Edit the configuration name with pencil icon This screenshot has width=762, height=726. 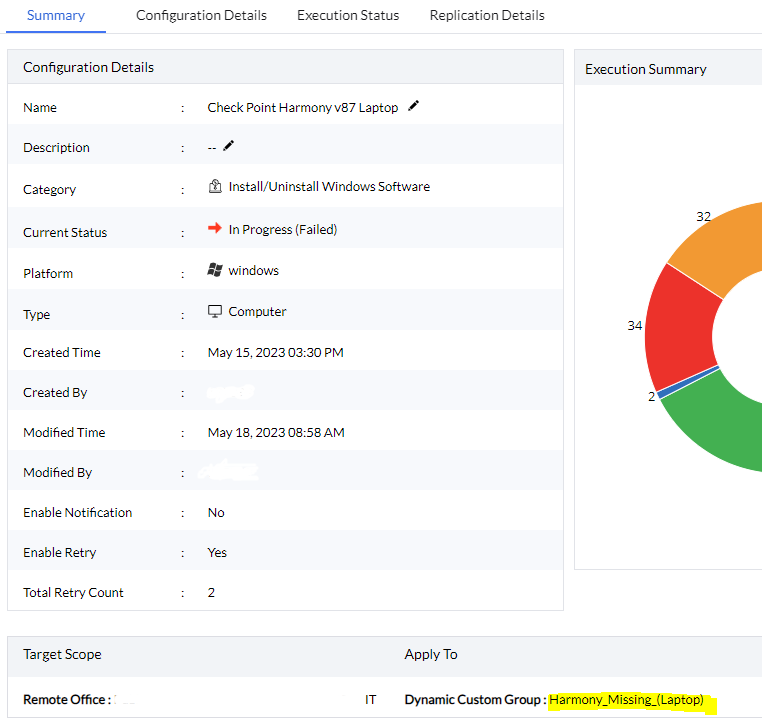[x=414, y=106]
